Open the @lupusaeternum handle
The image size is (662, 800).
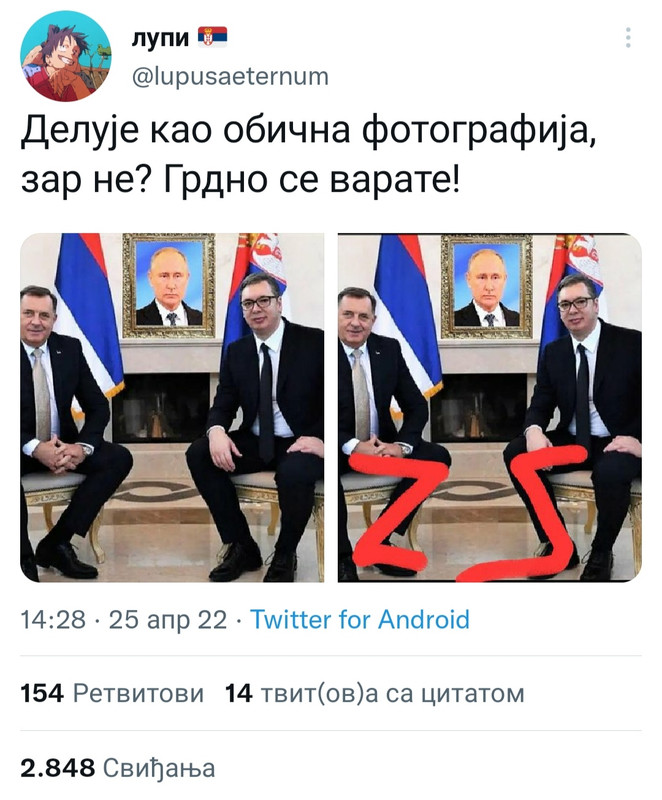(230, 77)
